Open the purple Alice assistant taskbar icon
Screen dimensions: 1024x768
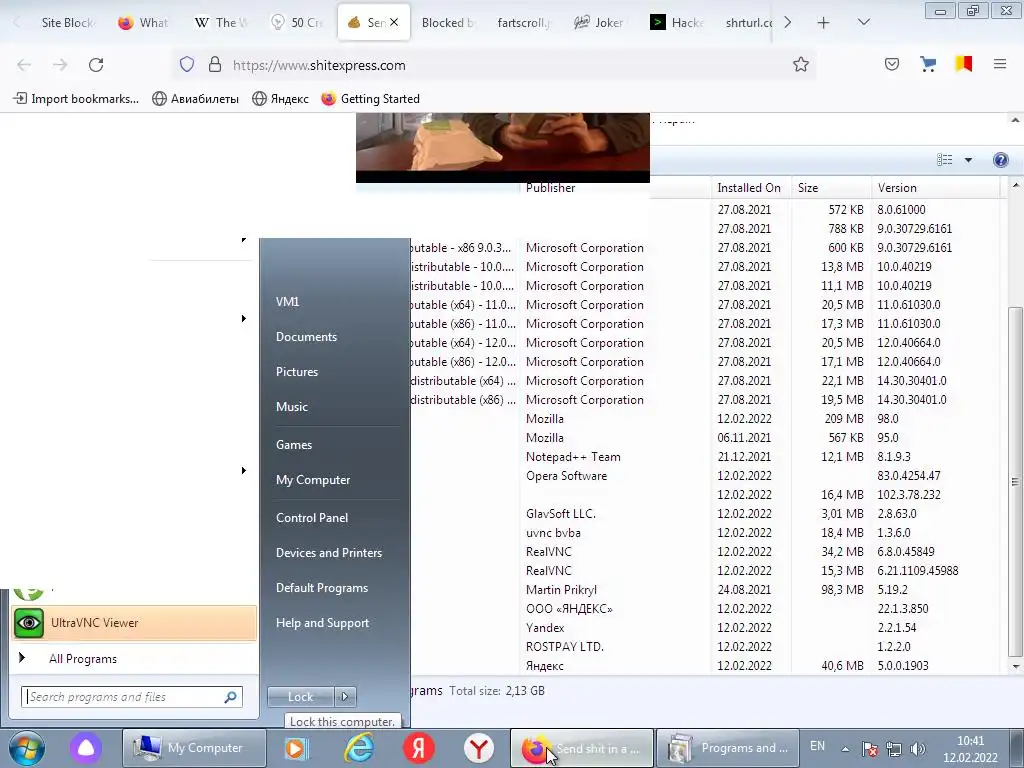tap(86, 748)
